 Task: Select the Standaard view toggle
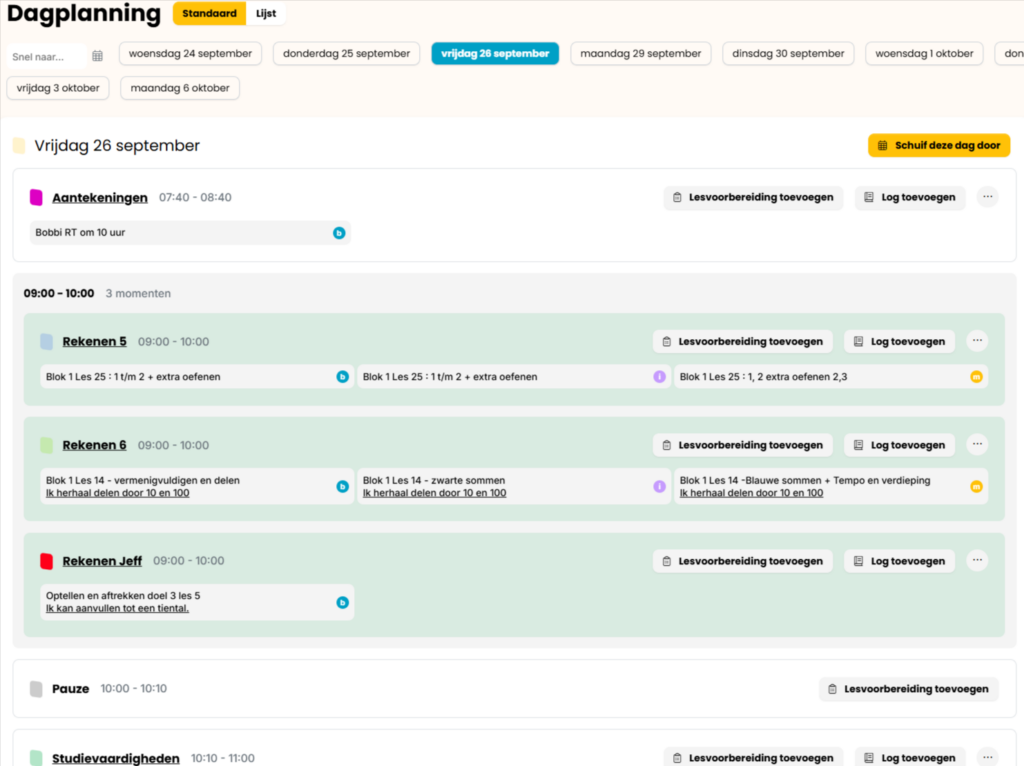(209, 14)
